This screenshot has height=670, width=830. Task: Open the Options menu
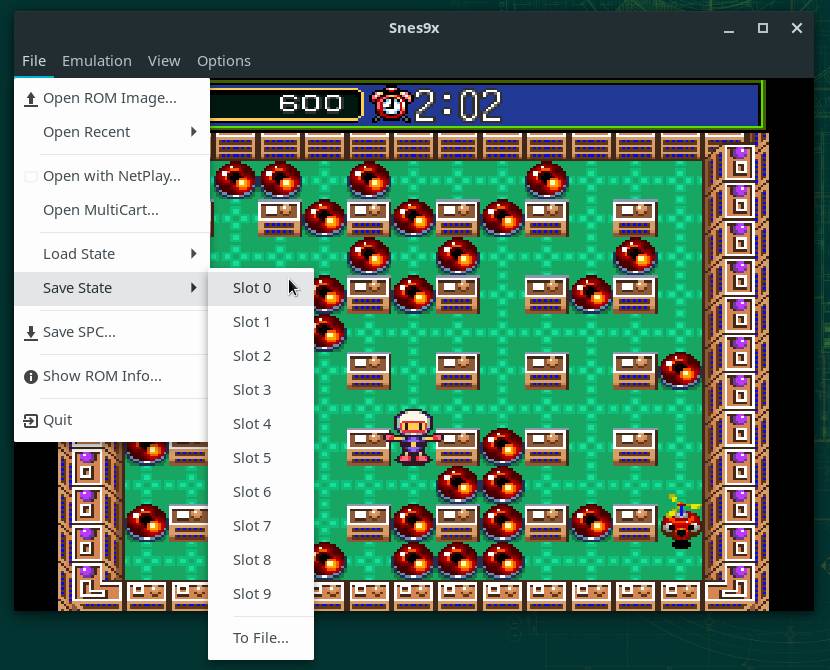click(x=224, y=61)
